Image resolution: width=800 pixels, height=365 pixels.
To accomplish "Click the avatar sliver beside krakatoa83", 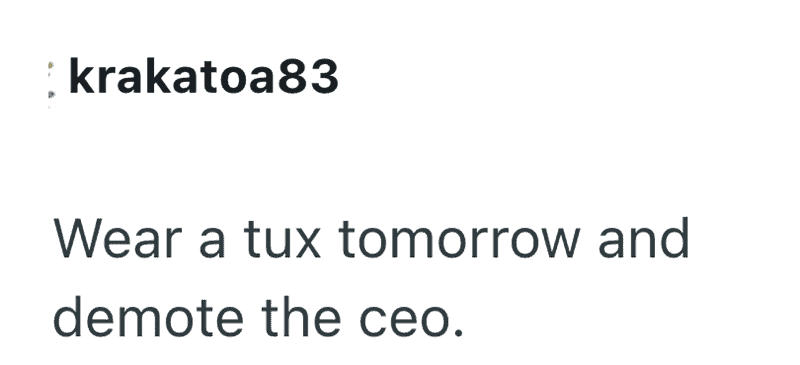I will 51,81.
